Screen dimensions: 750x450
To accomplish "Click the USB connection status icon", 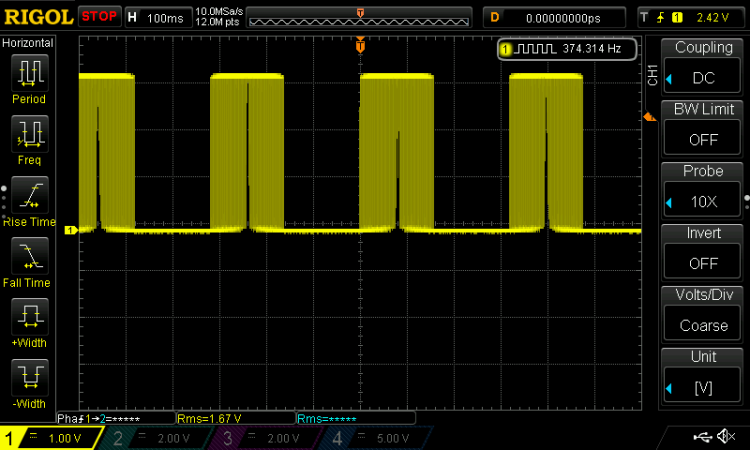I will click(x=702, y=436).
